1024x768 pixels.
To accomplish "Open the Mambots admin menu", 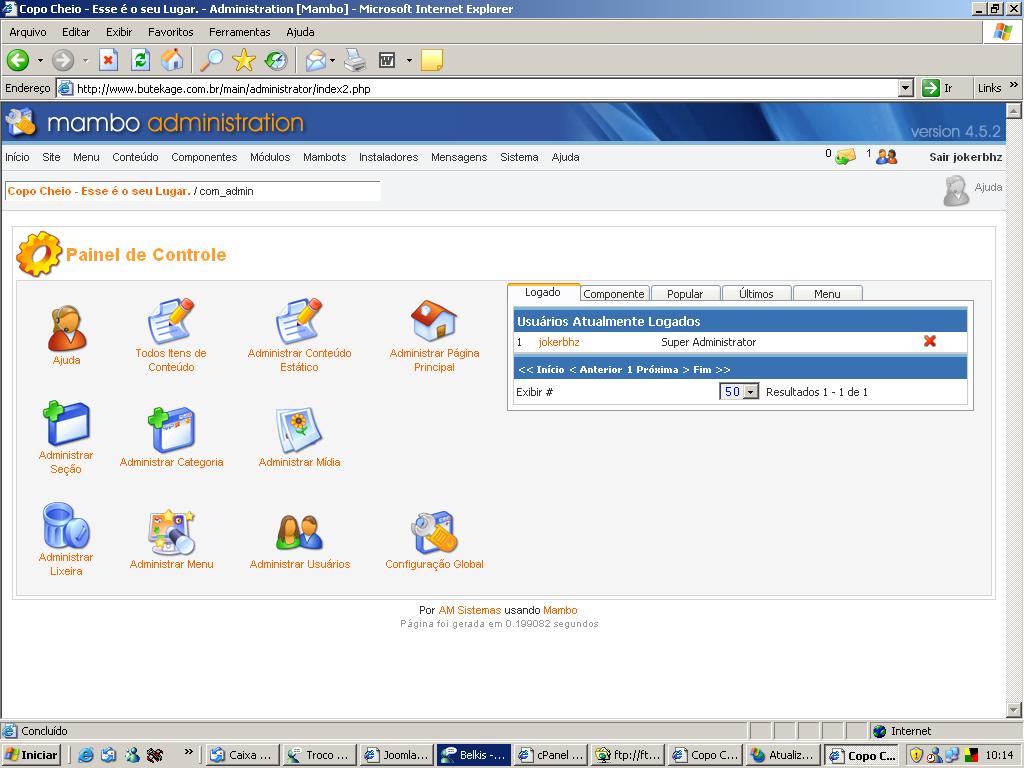I will (x=325, y=157).
